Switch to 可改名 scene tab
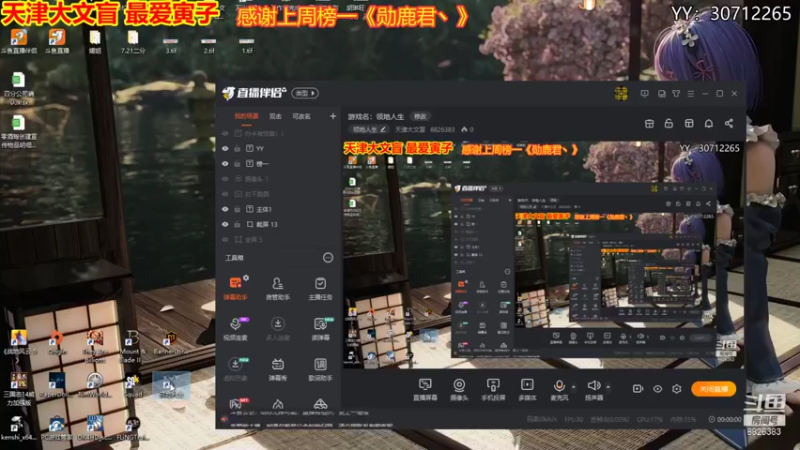800x450 pixels. coord(302,116)
